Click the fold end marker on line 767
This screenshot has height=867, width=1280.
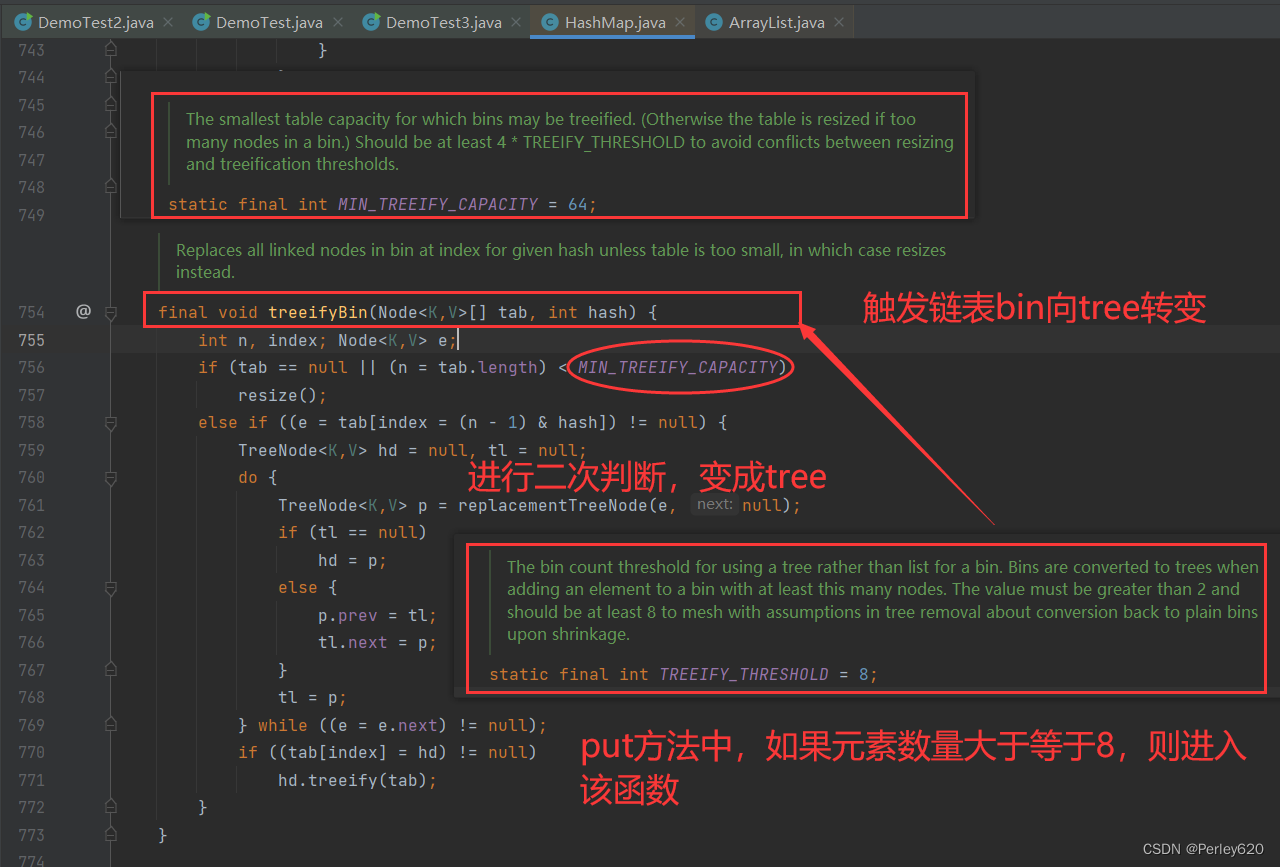111,670
